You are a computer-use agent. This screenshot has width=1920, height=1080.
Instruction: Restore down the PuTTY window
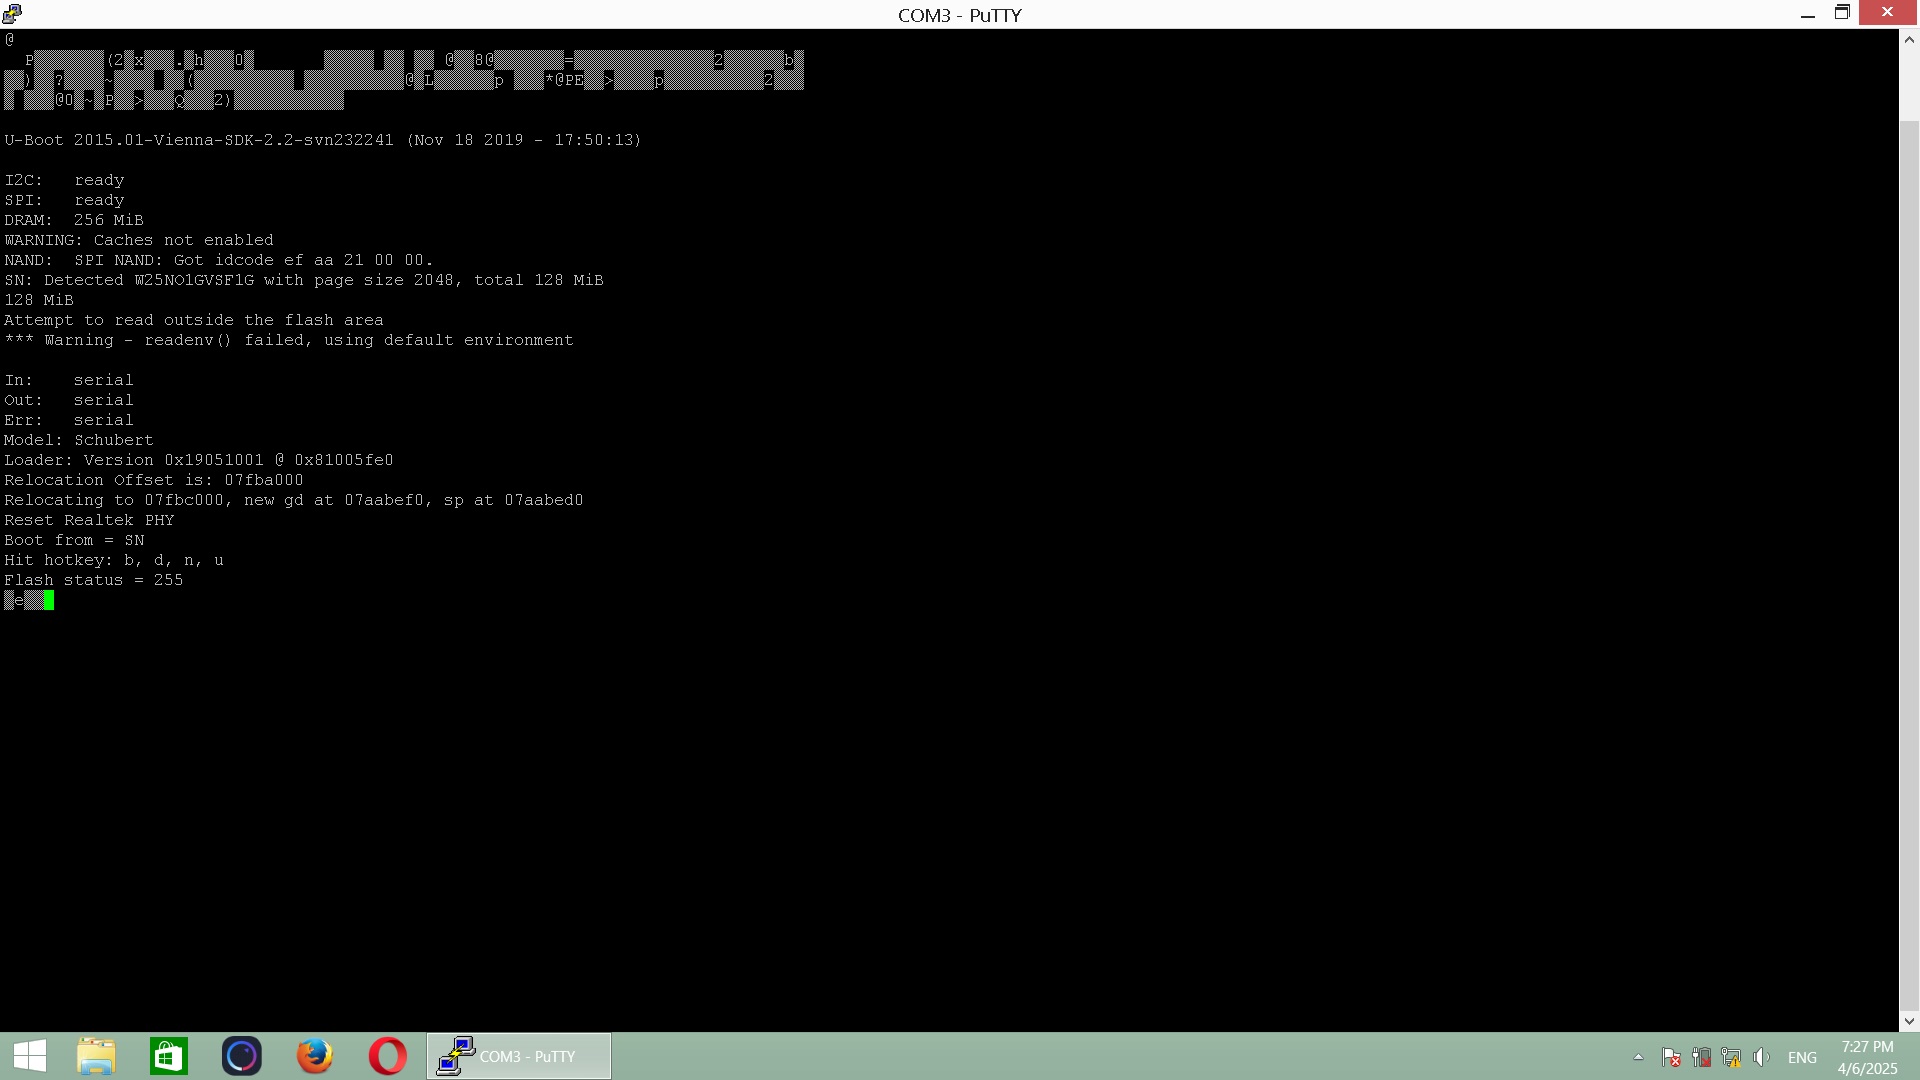[x=1842, y=13]
